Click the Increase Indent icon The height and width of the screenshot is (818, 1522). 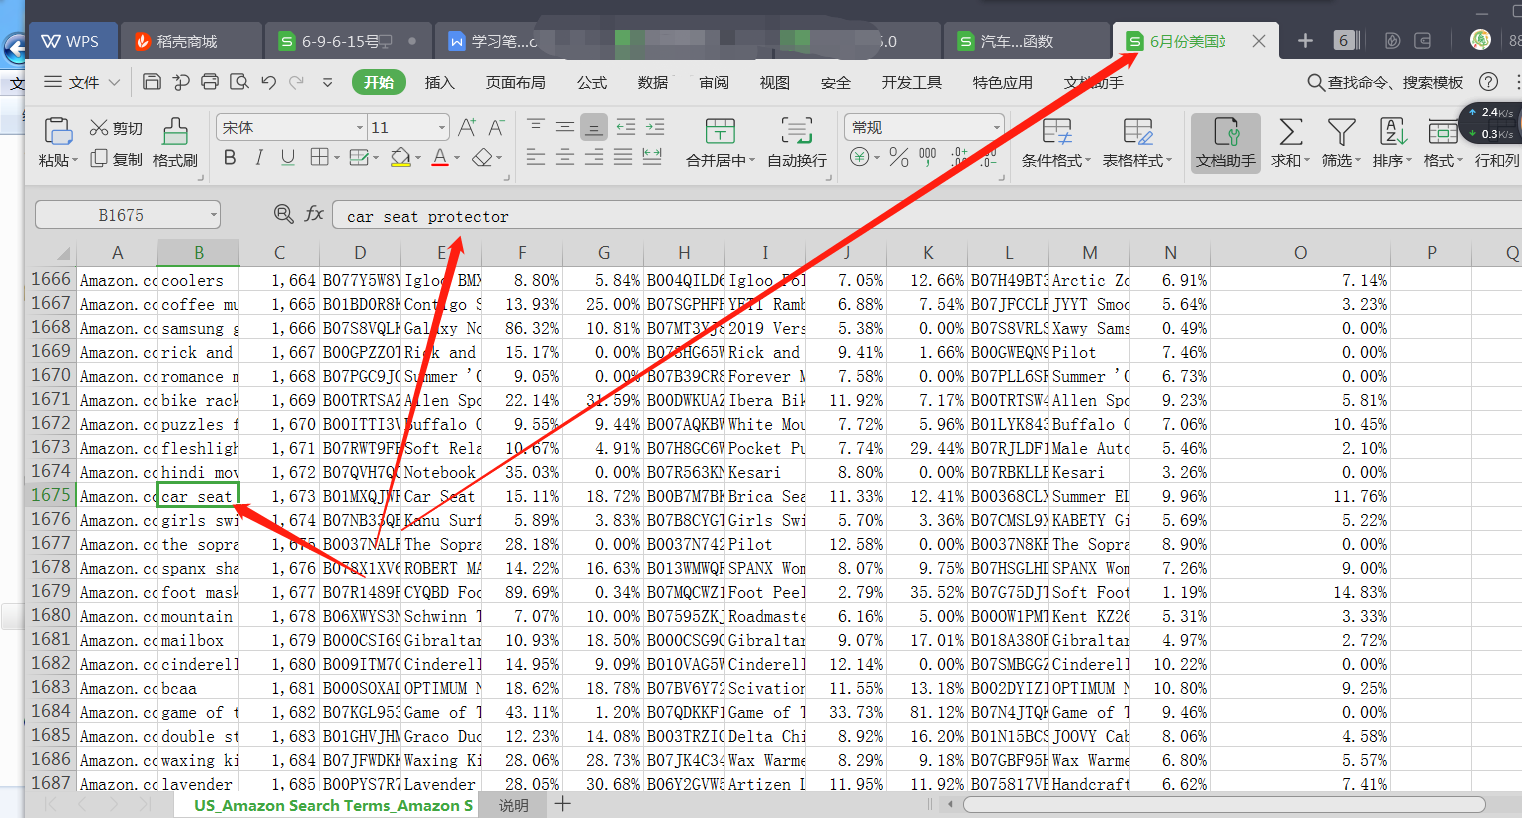[655, 127]
